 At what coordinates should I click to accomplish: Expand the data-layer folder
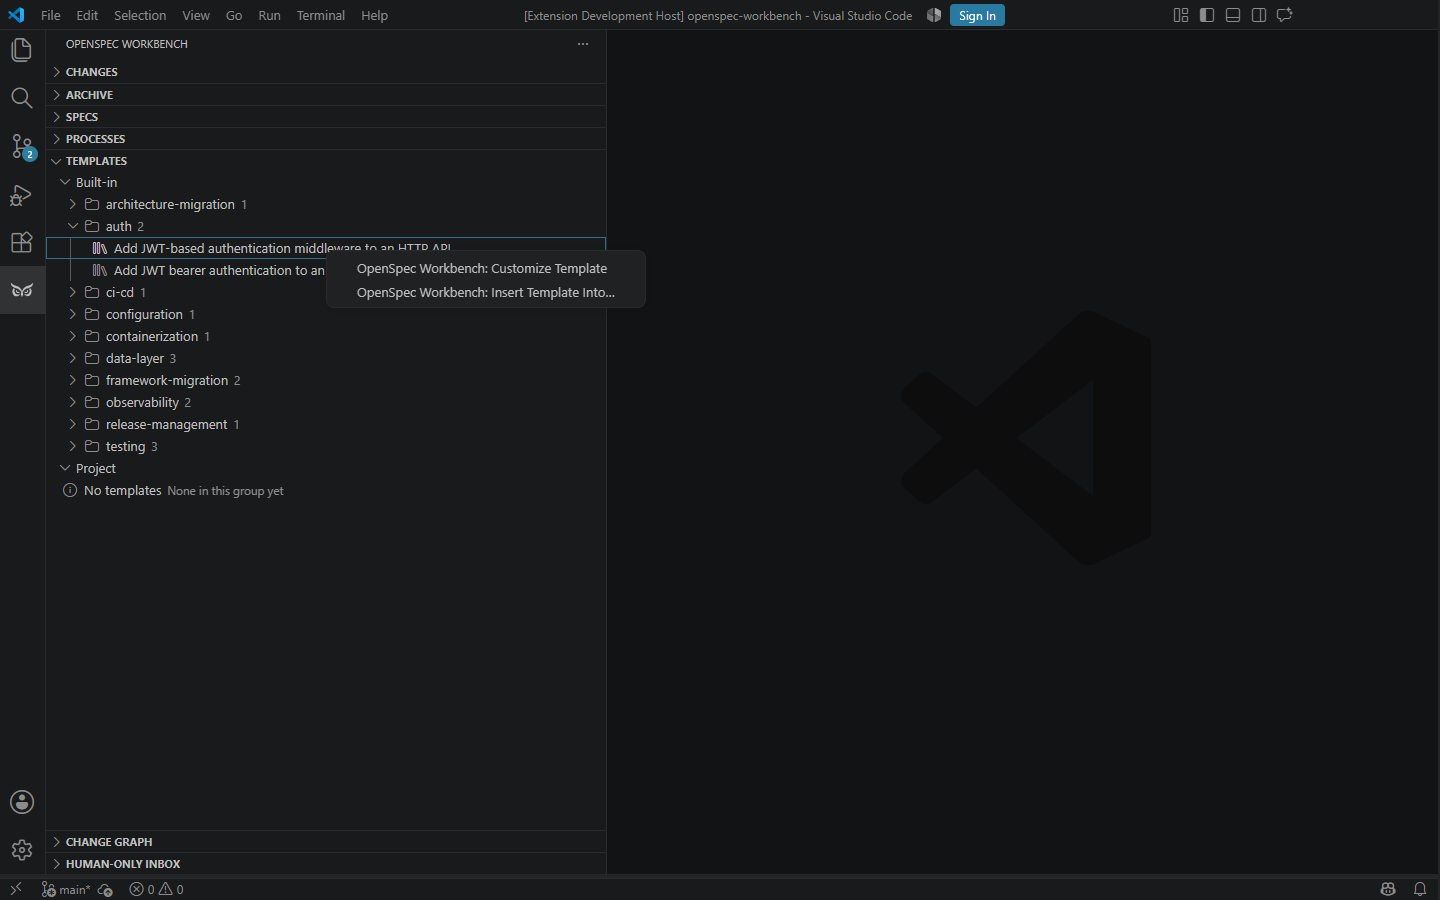pos(326,358)
